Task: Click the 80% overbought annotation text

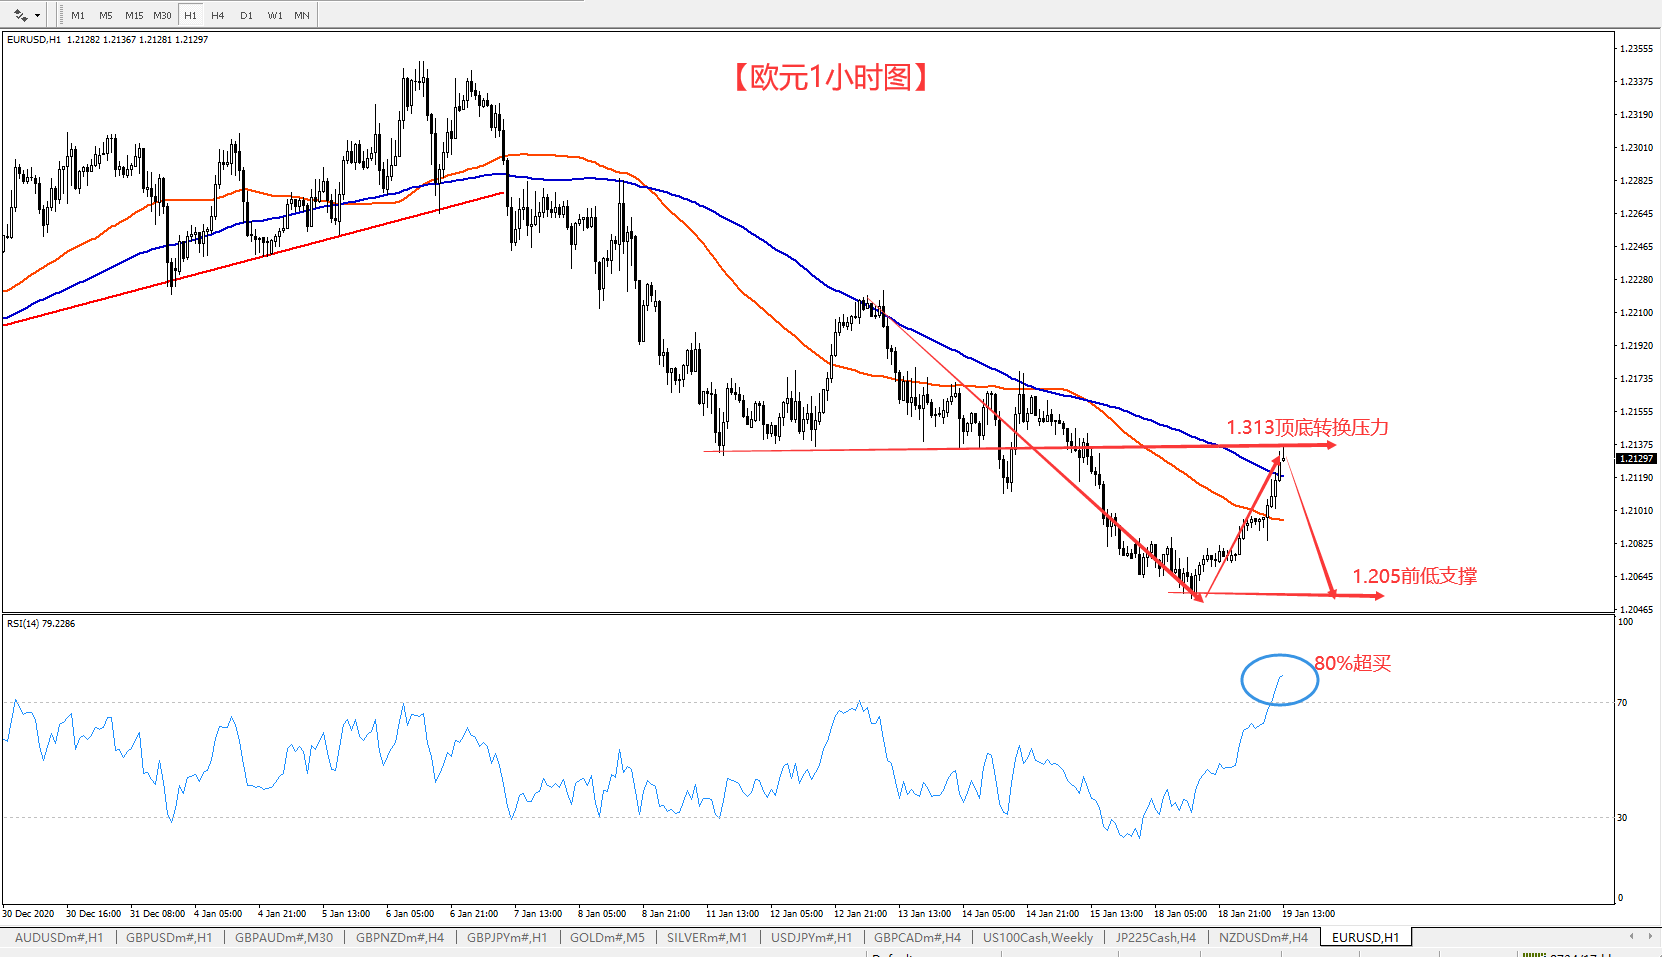Action: (1352, 663)
